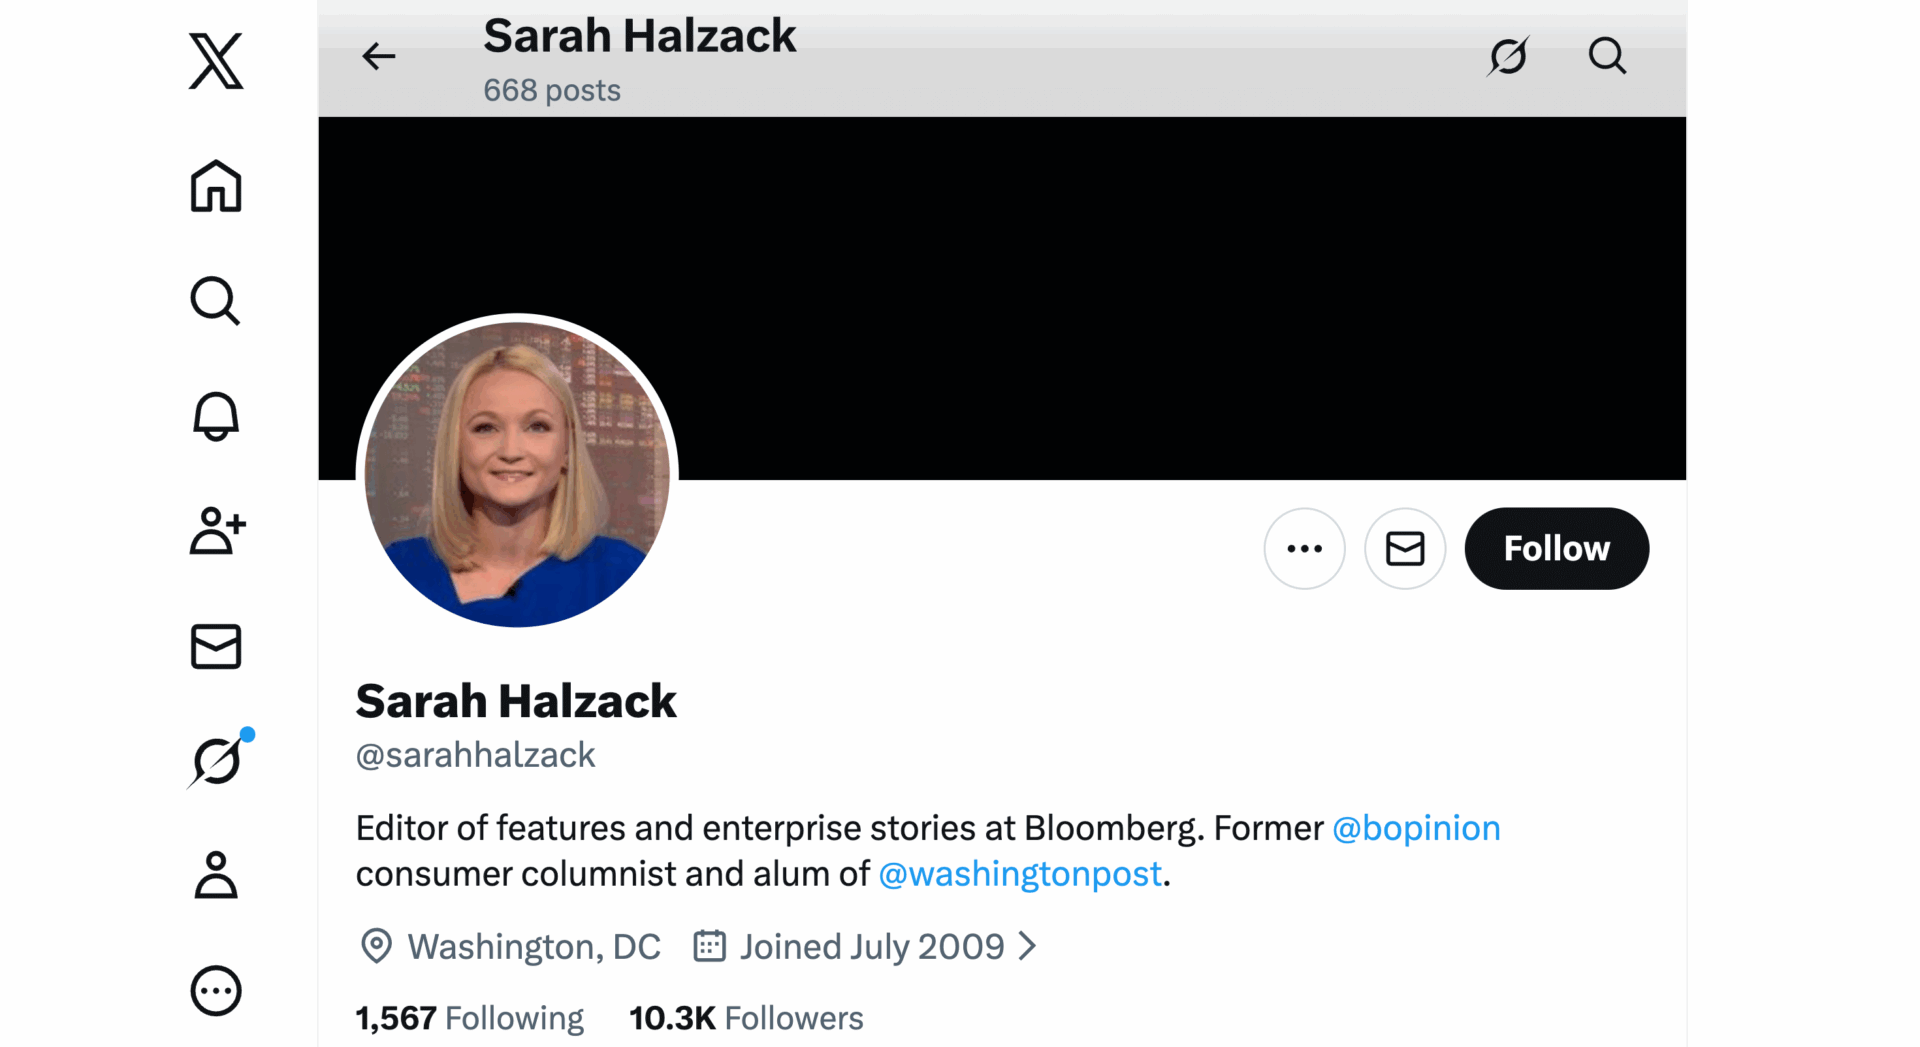Click the back arrow on Sarah Halzack's profile
The width and height of the screenshot is (1920, 1047).
pos(377,56)
